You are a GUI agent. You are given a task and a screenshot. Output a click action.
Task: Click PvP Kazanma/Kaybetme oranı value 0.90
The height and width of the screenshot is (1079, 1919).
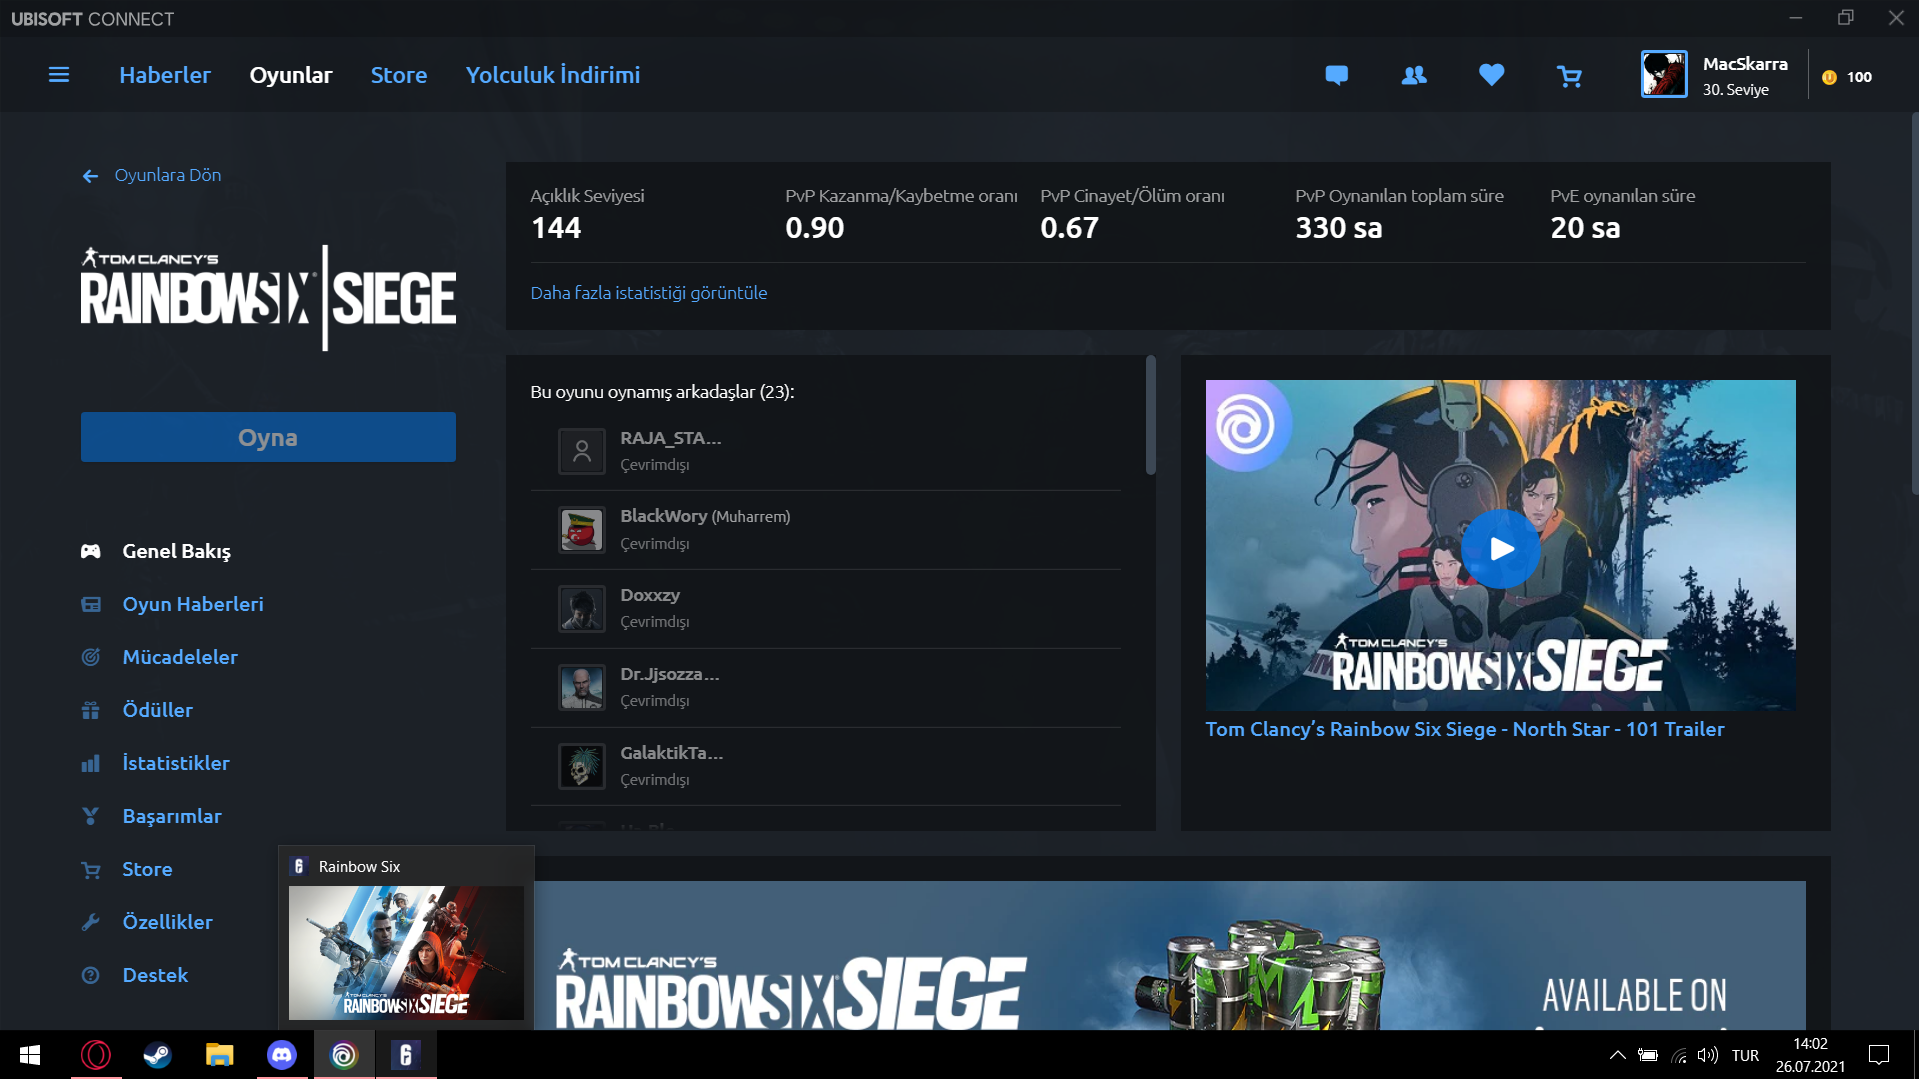pos(814,228)
